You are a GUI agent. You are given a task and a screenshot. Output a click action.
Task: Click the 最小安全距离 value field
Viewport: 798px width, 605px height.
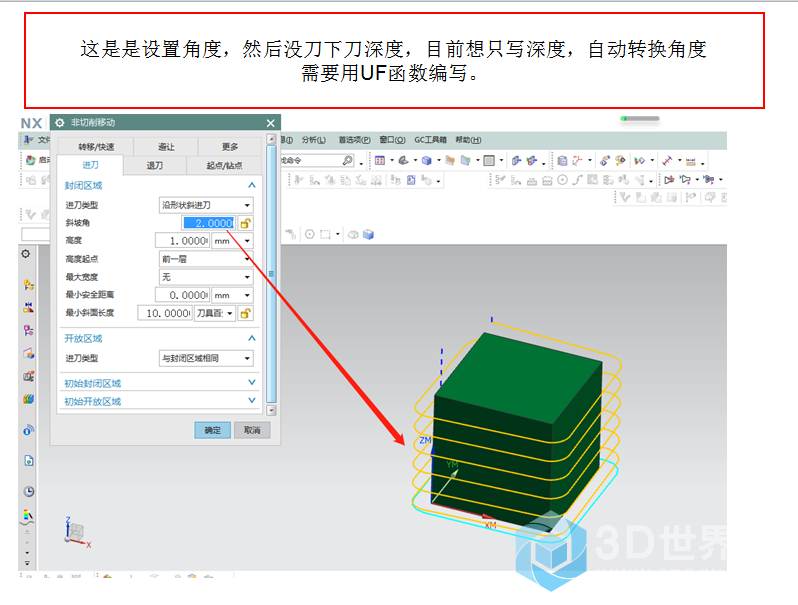point(183,295)
